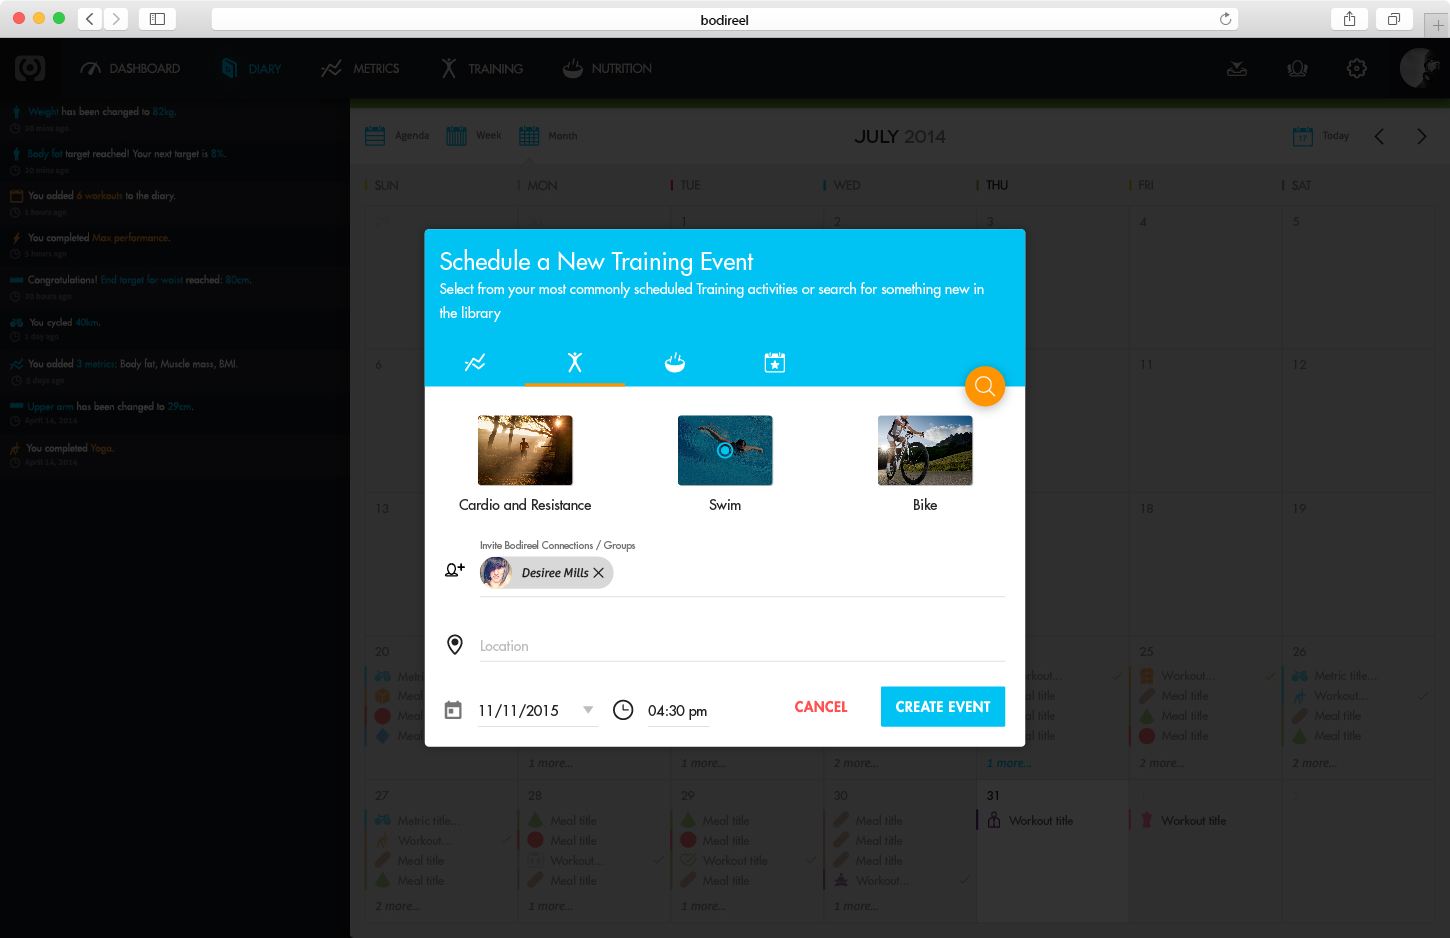
Task: Open the date dropdown arrow
Action: coord(588,710)
